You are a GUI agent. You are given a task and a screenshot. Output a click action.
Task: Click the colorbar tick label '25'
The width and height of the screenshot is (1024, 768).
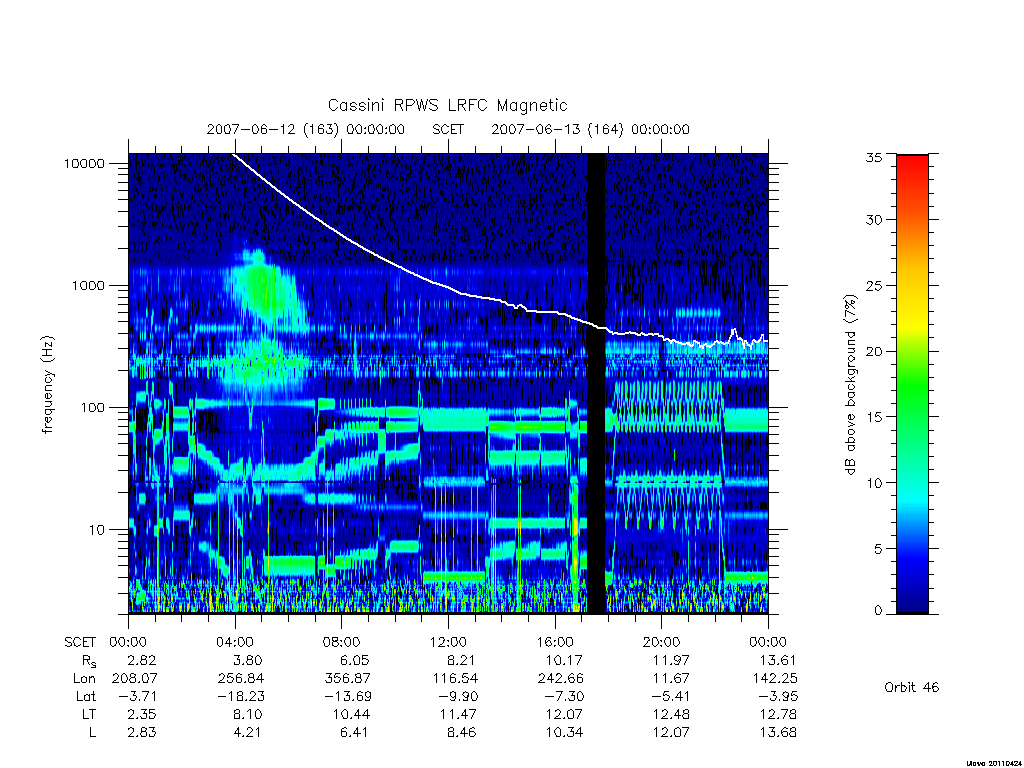tap(873, 285)
